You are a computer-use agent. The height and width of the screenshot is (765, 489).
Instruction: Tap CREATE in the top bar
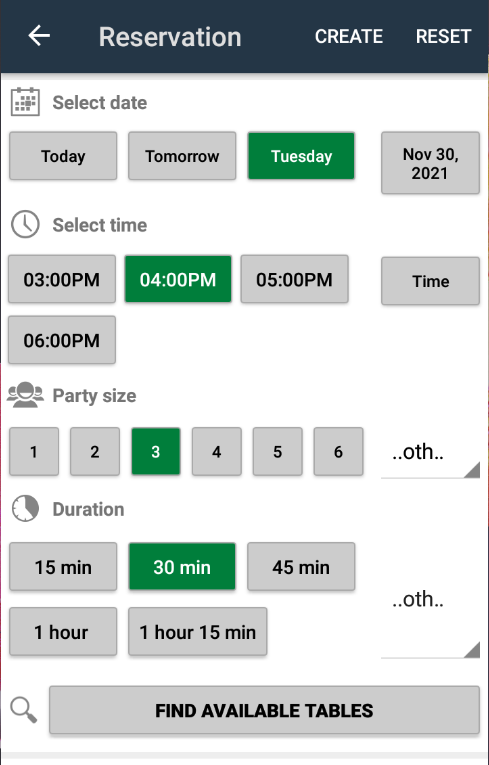[x=348, y=37]
